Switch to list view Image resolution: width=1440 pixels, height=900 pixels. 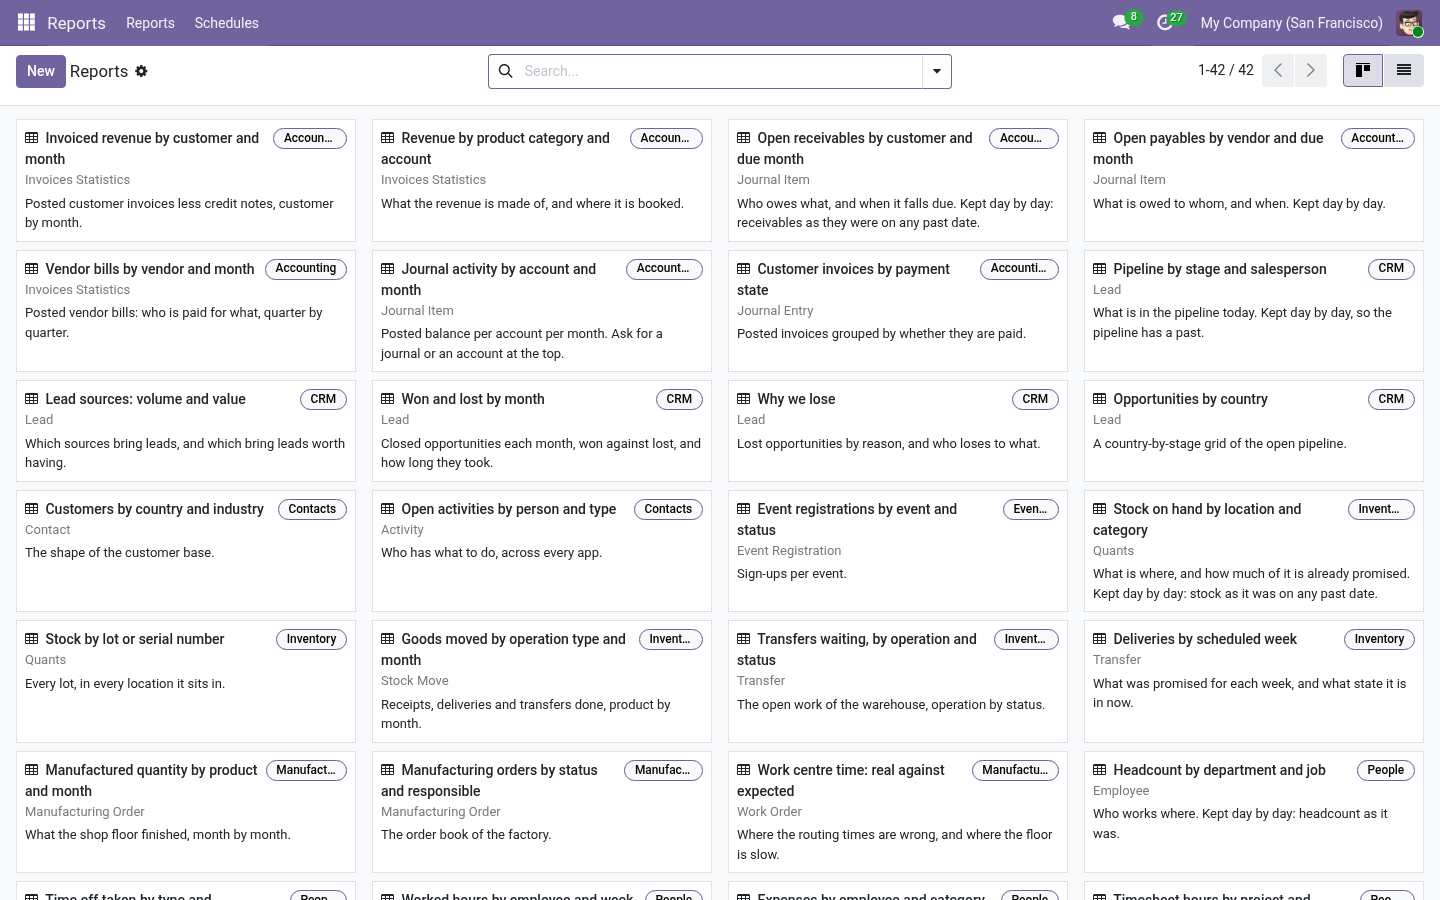coord(1404,71)
